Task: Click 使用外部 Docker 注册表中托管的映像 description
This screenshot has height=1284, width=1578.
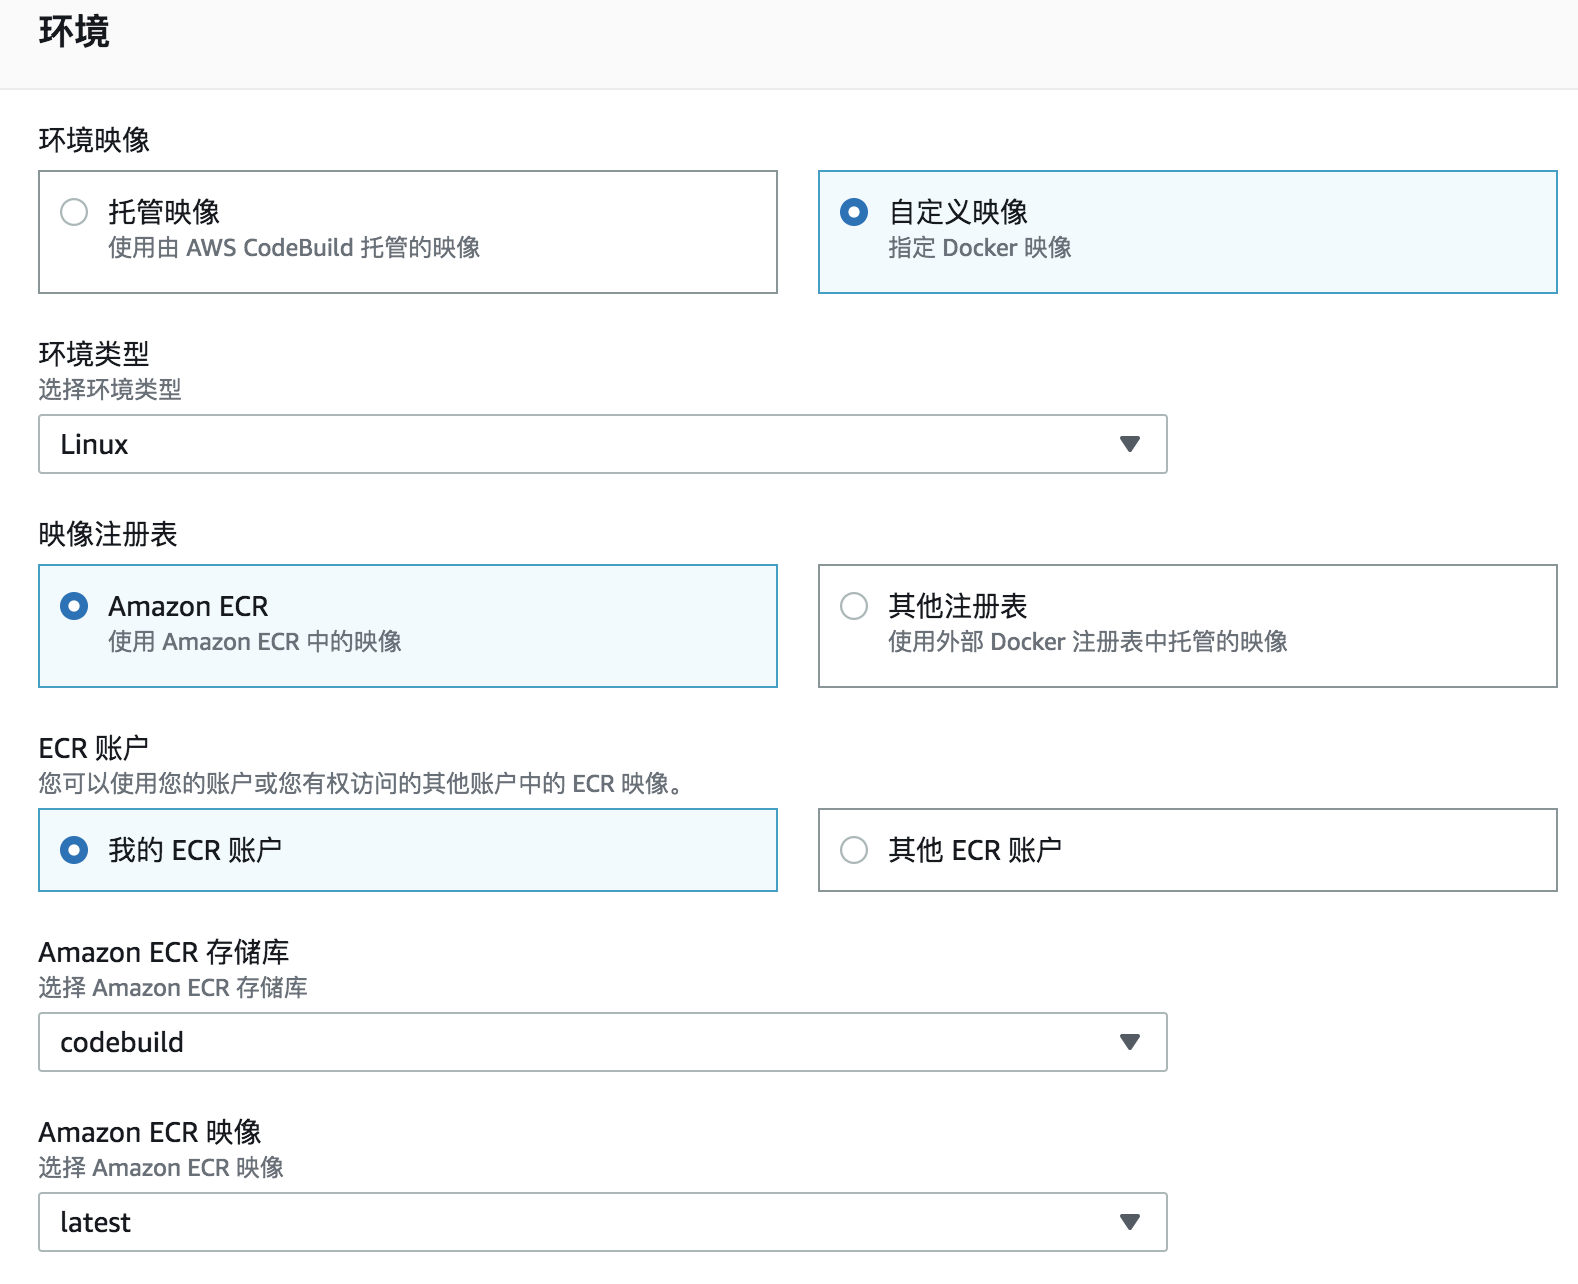Action: [1088, 641]
